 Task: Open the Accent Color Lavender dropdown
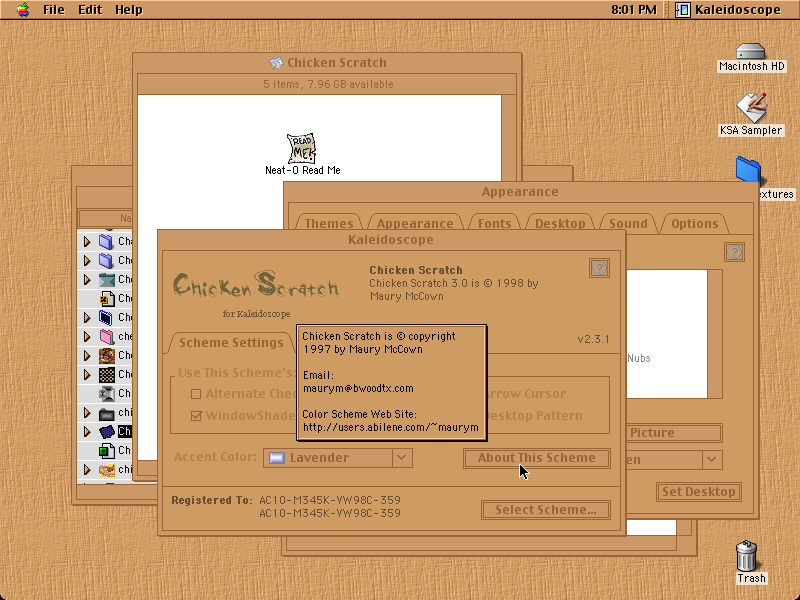pos(338,458)
